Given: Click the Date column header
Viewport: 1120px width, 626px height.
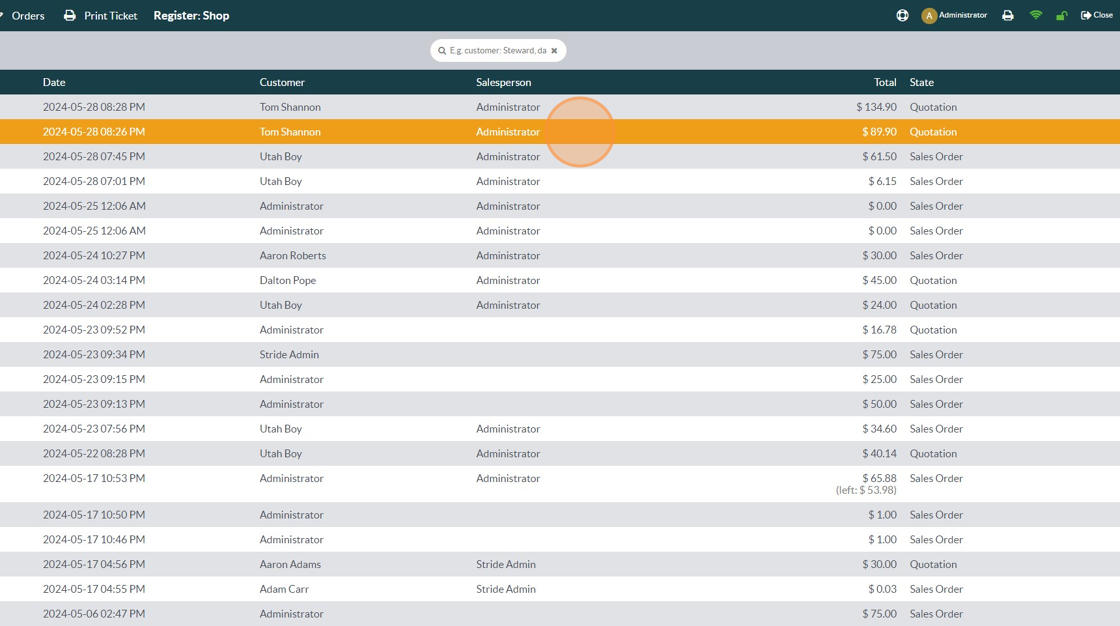Looking at the screenshot, I should [x=54, y=82].
